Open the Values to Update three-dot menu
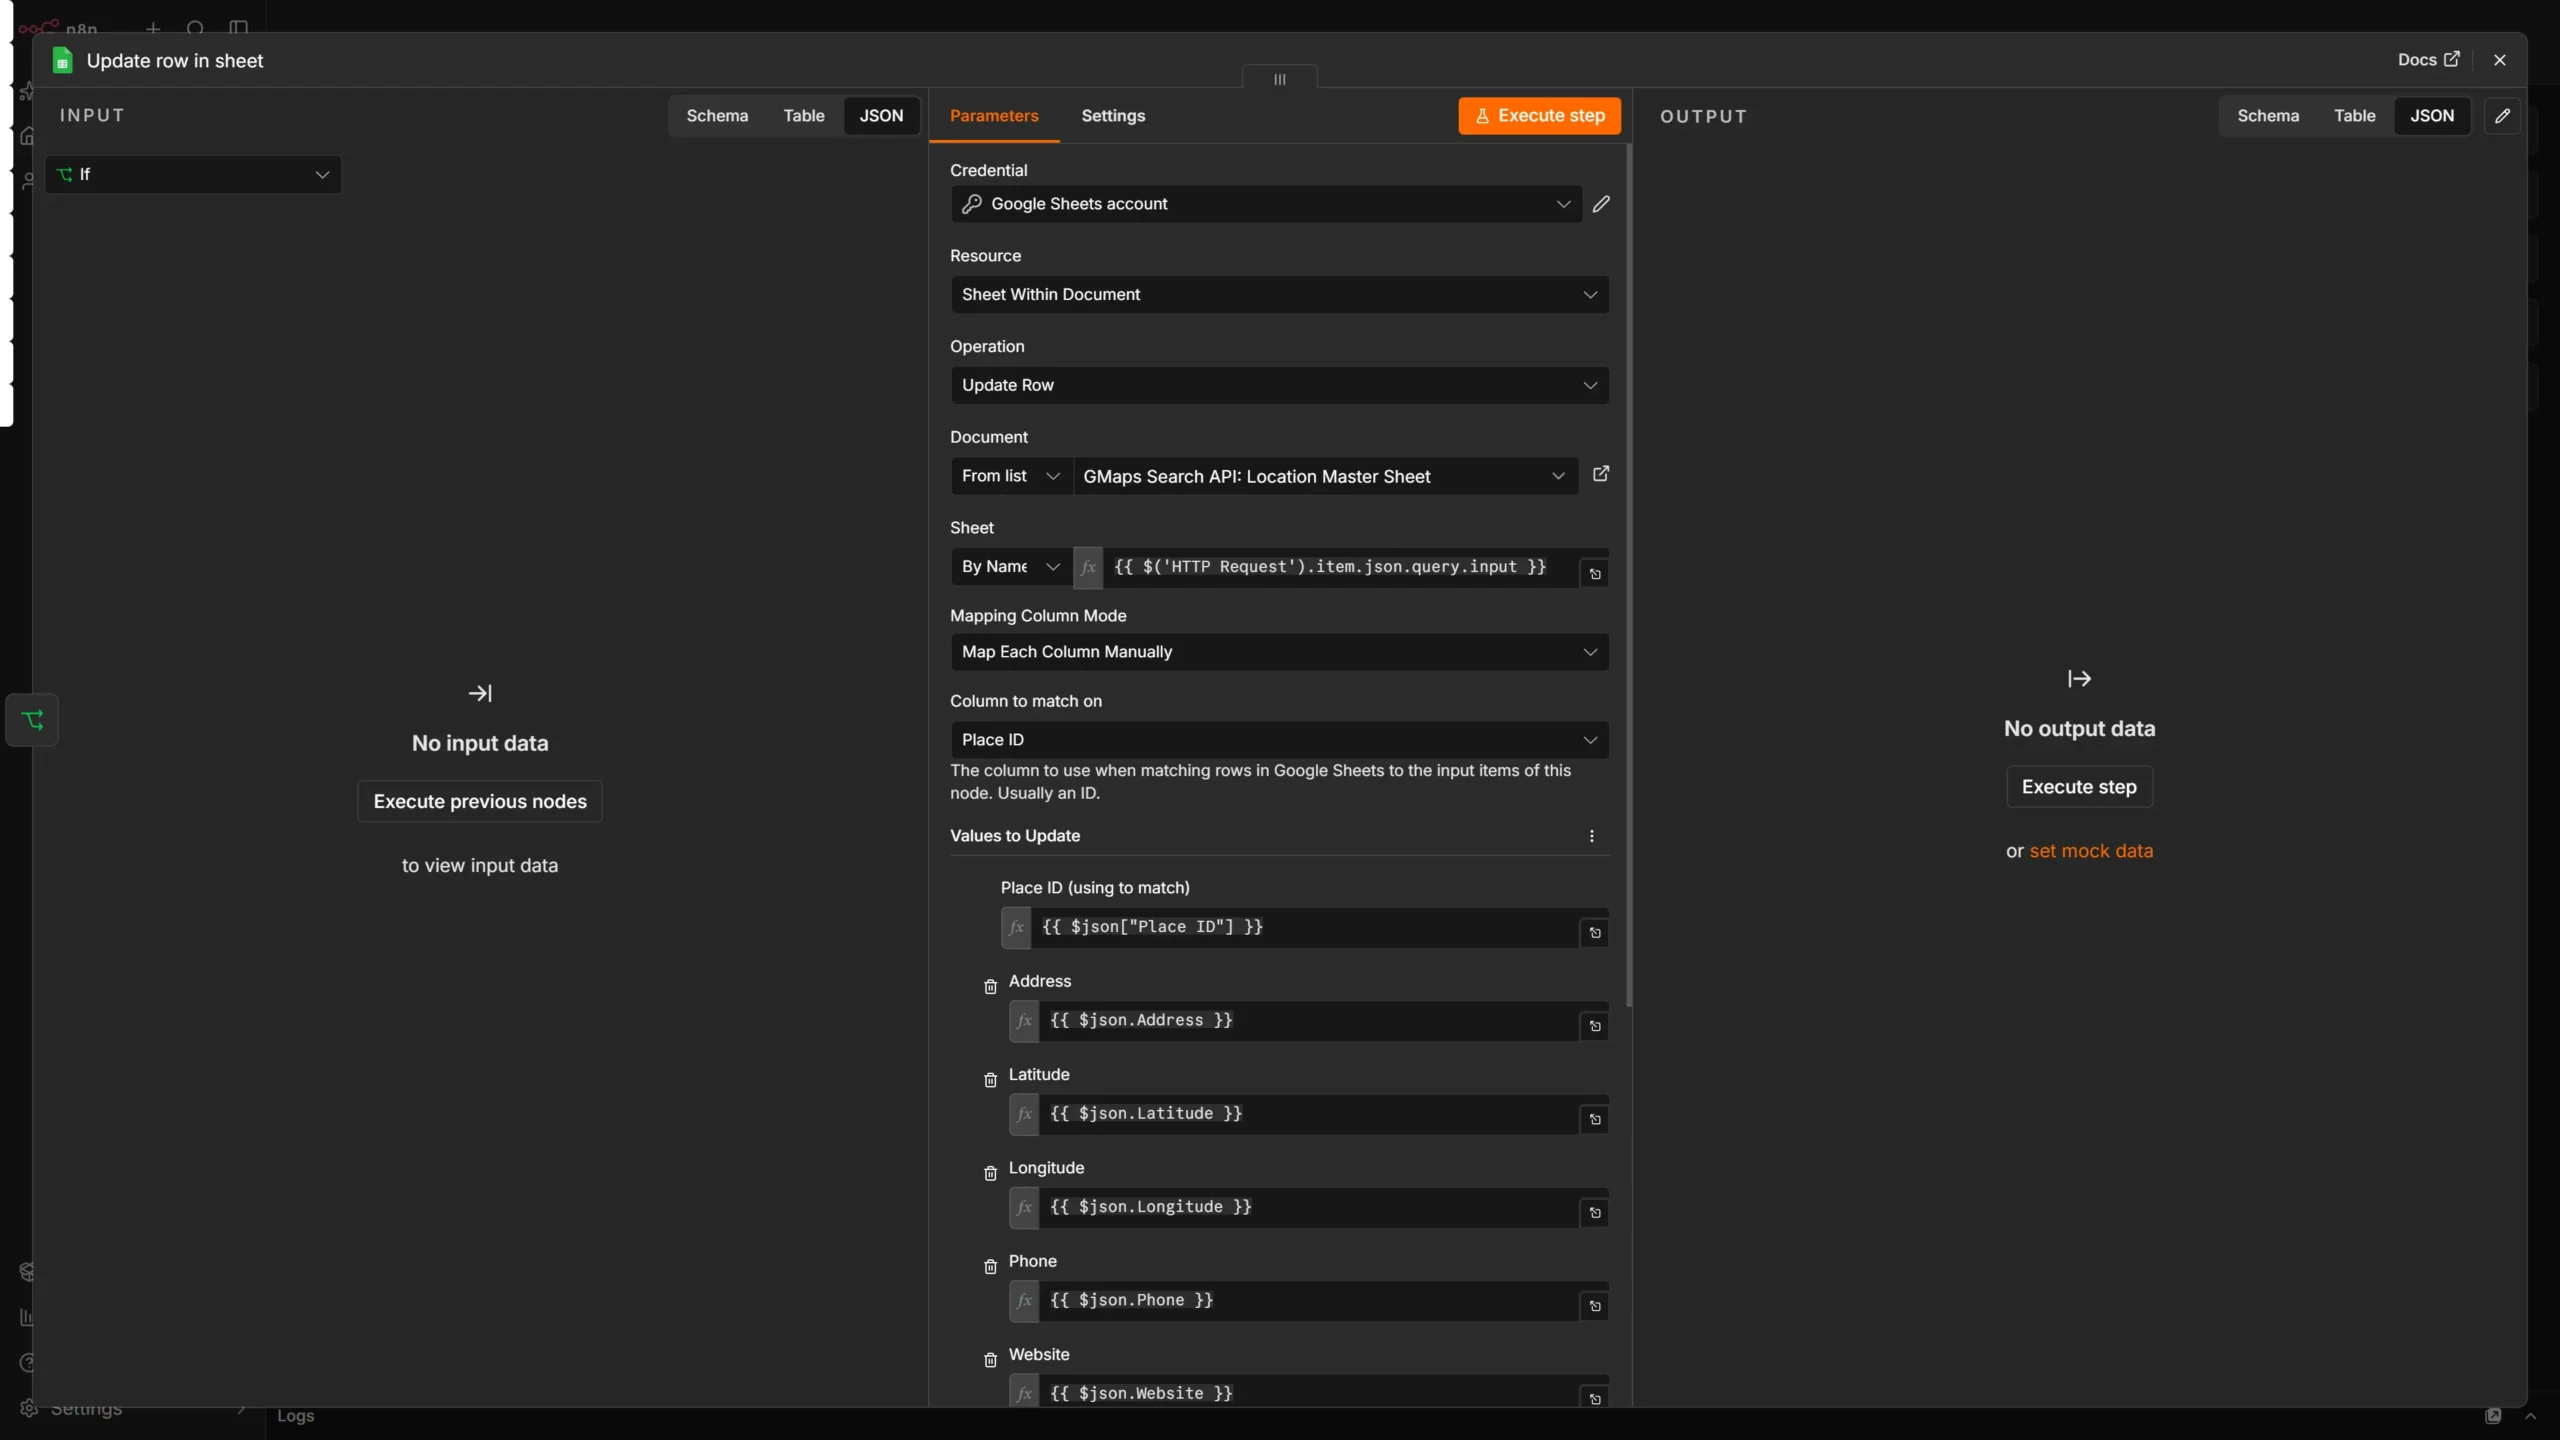 pos(1592,836)
